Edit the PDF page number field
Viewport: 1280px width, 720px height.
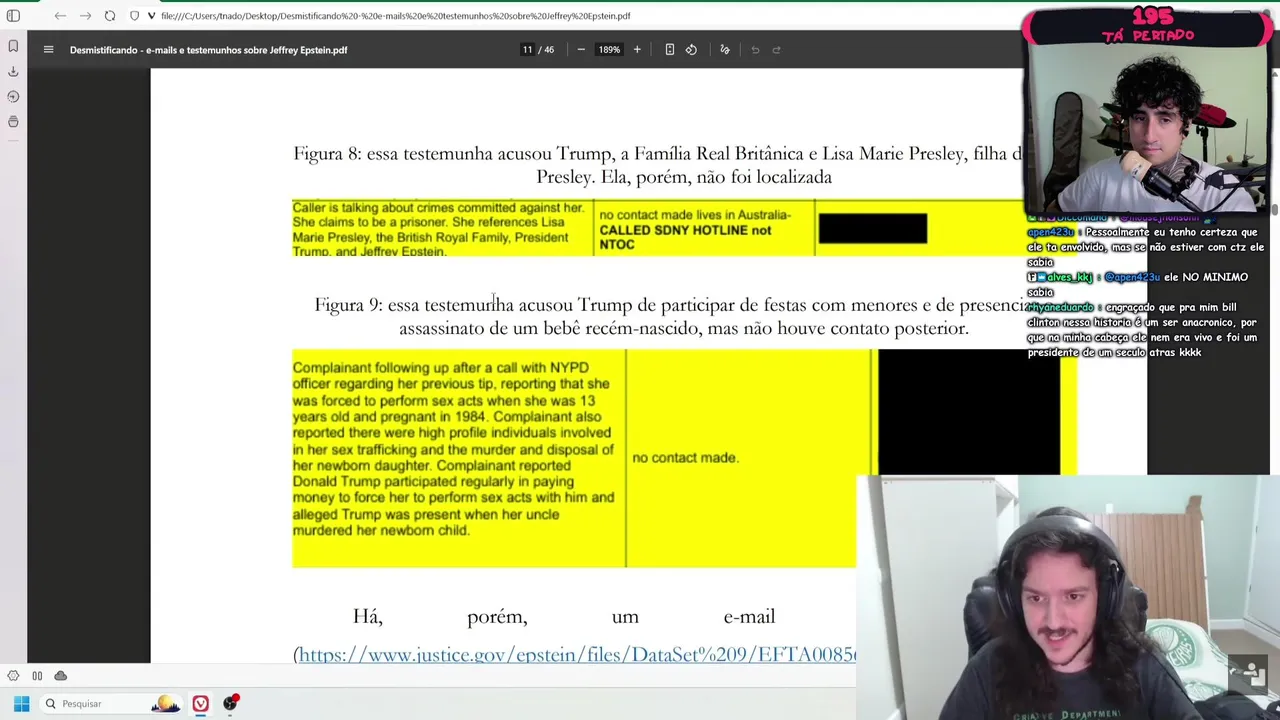(x=527, y=49)
